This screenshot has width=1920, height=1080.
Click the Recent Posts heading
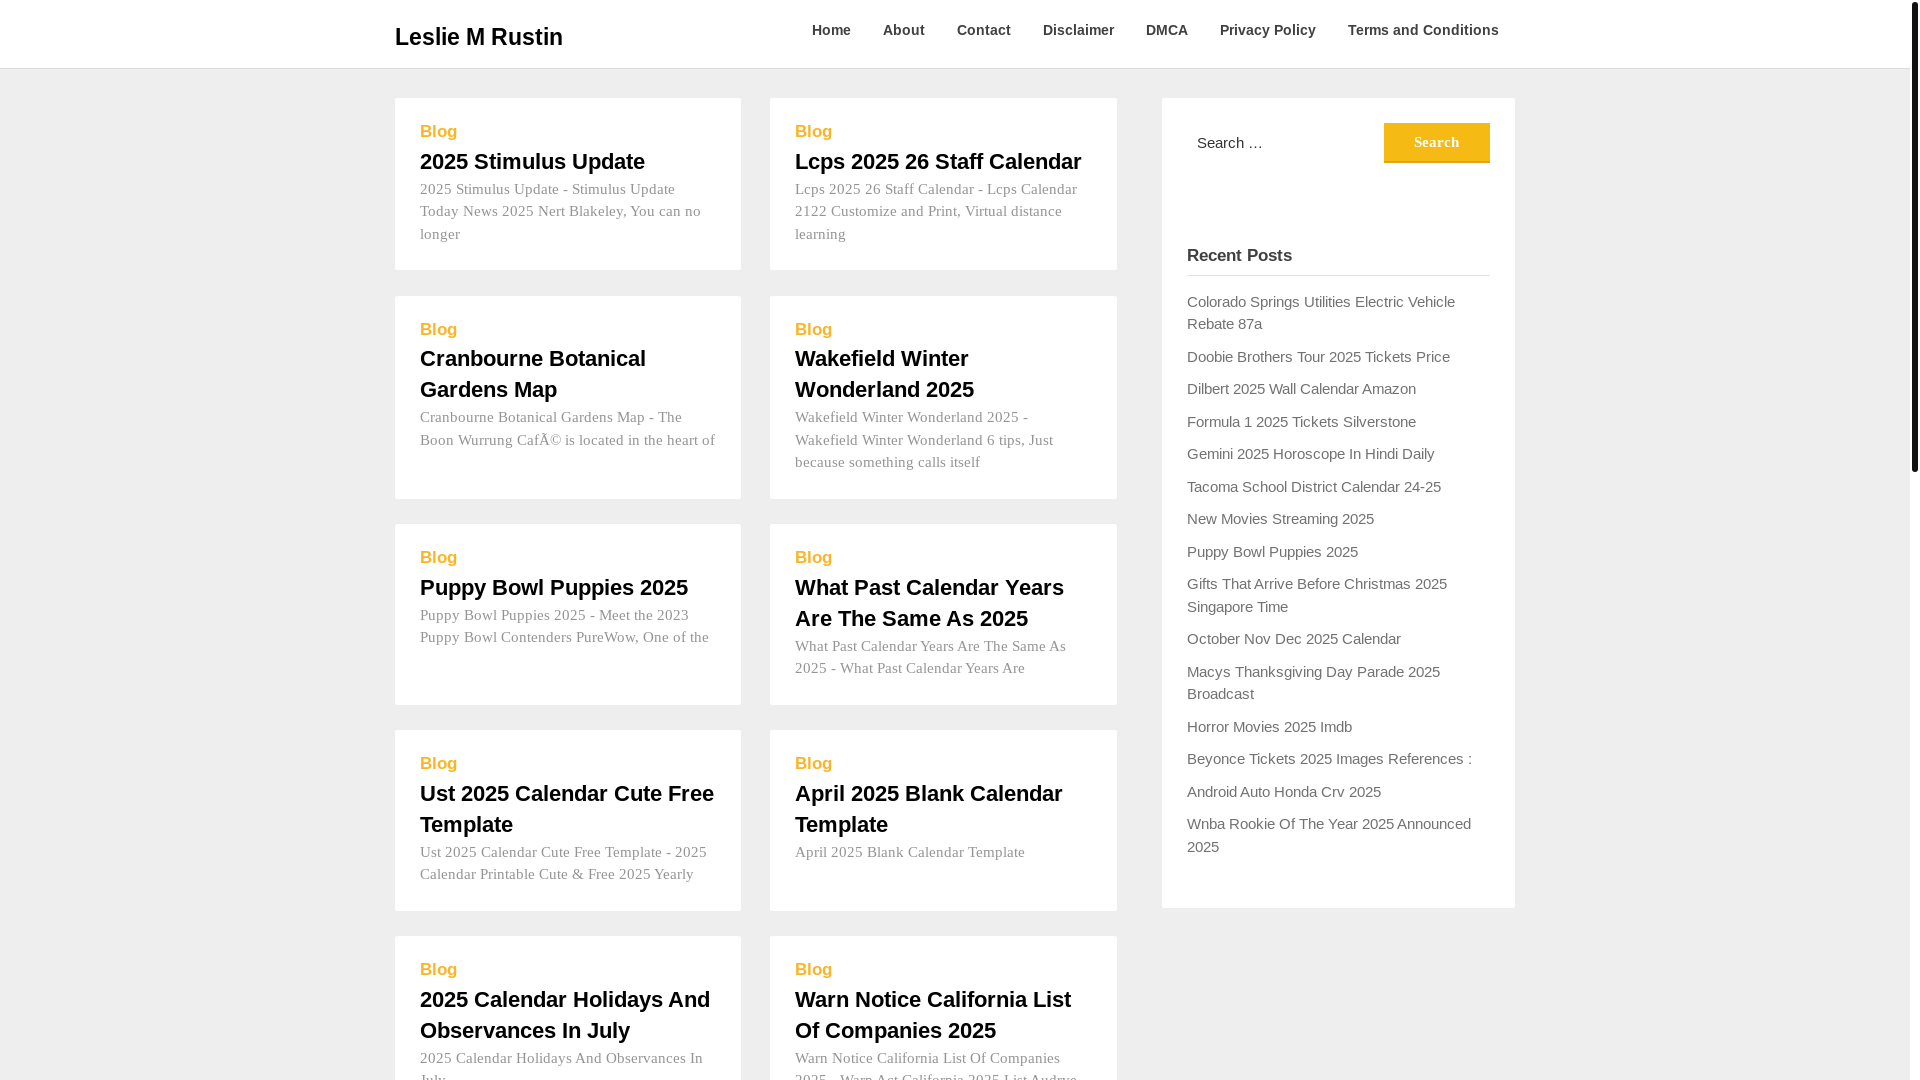[x=1239, y=256]
